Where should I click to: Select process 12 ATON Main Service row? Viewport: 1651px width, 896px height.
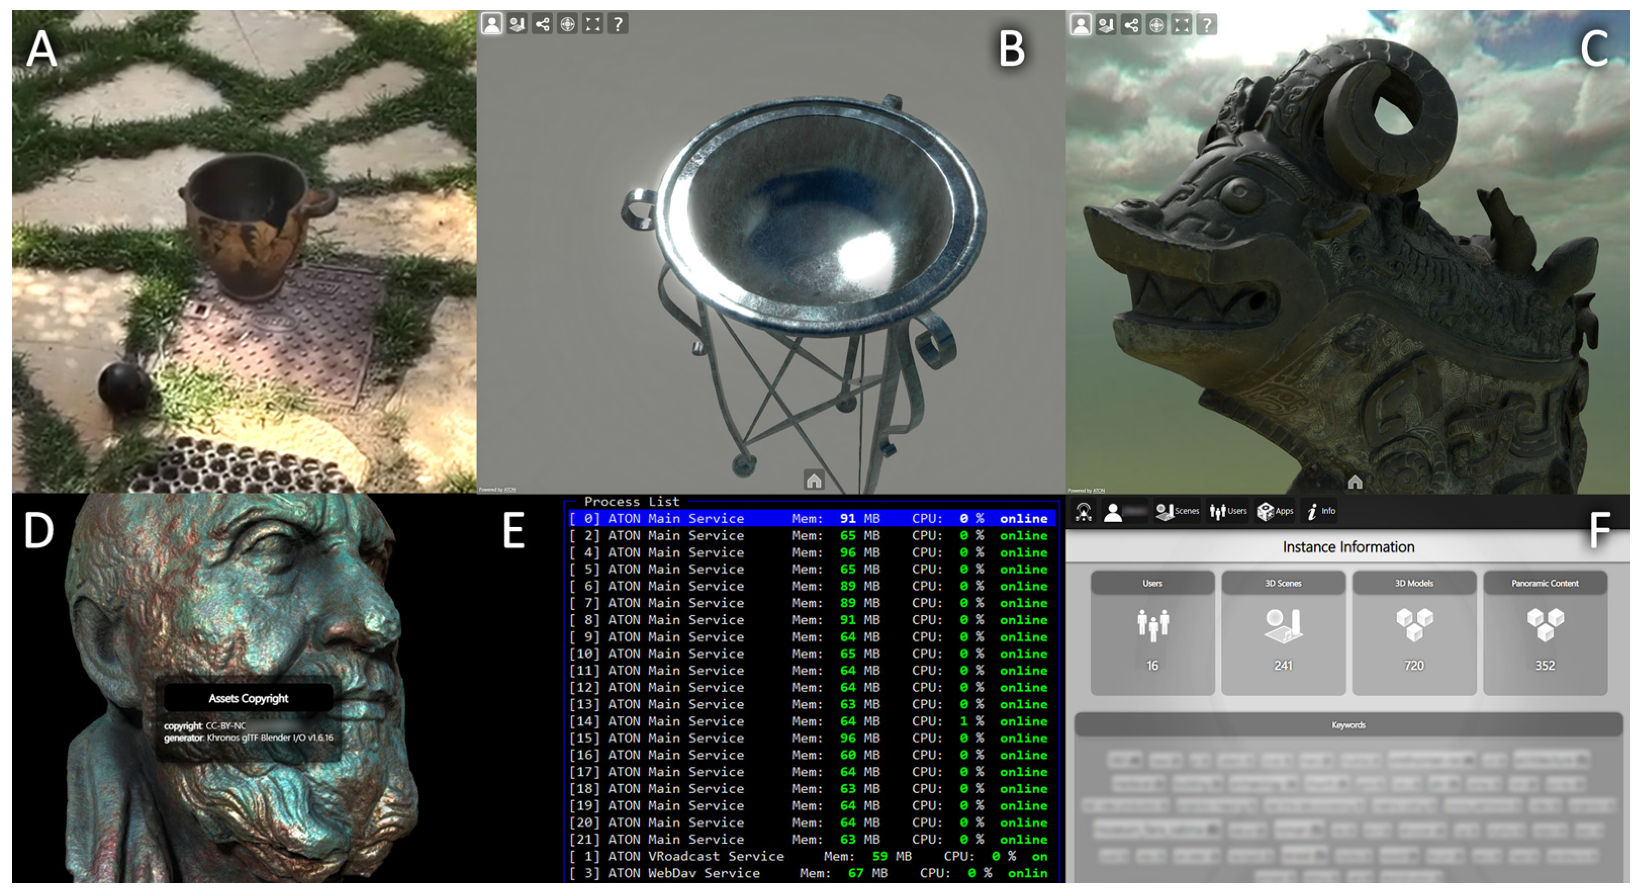(811, 687)
